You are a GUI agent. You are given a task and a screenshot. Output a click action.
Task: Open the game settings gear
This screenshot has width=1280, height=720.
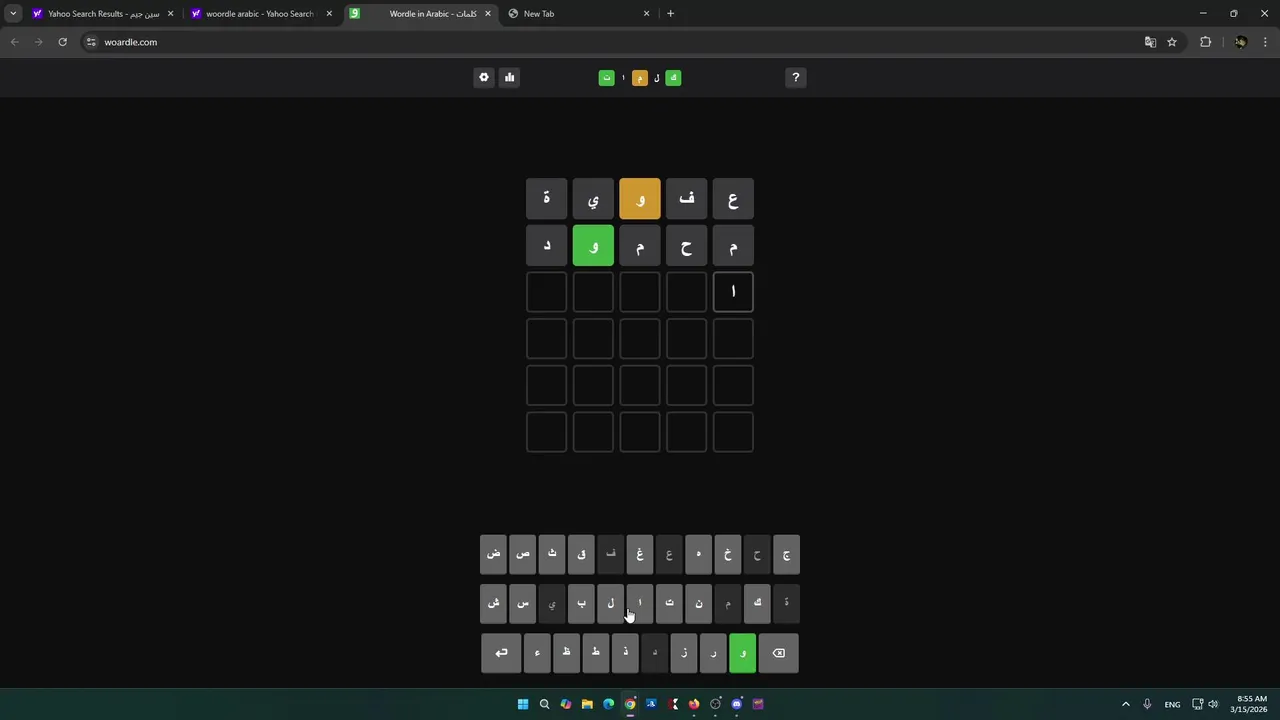point(484,77)
